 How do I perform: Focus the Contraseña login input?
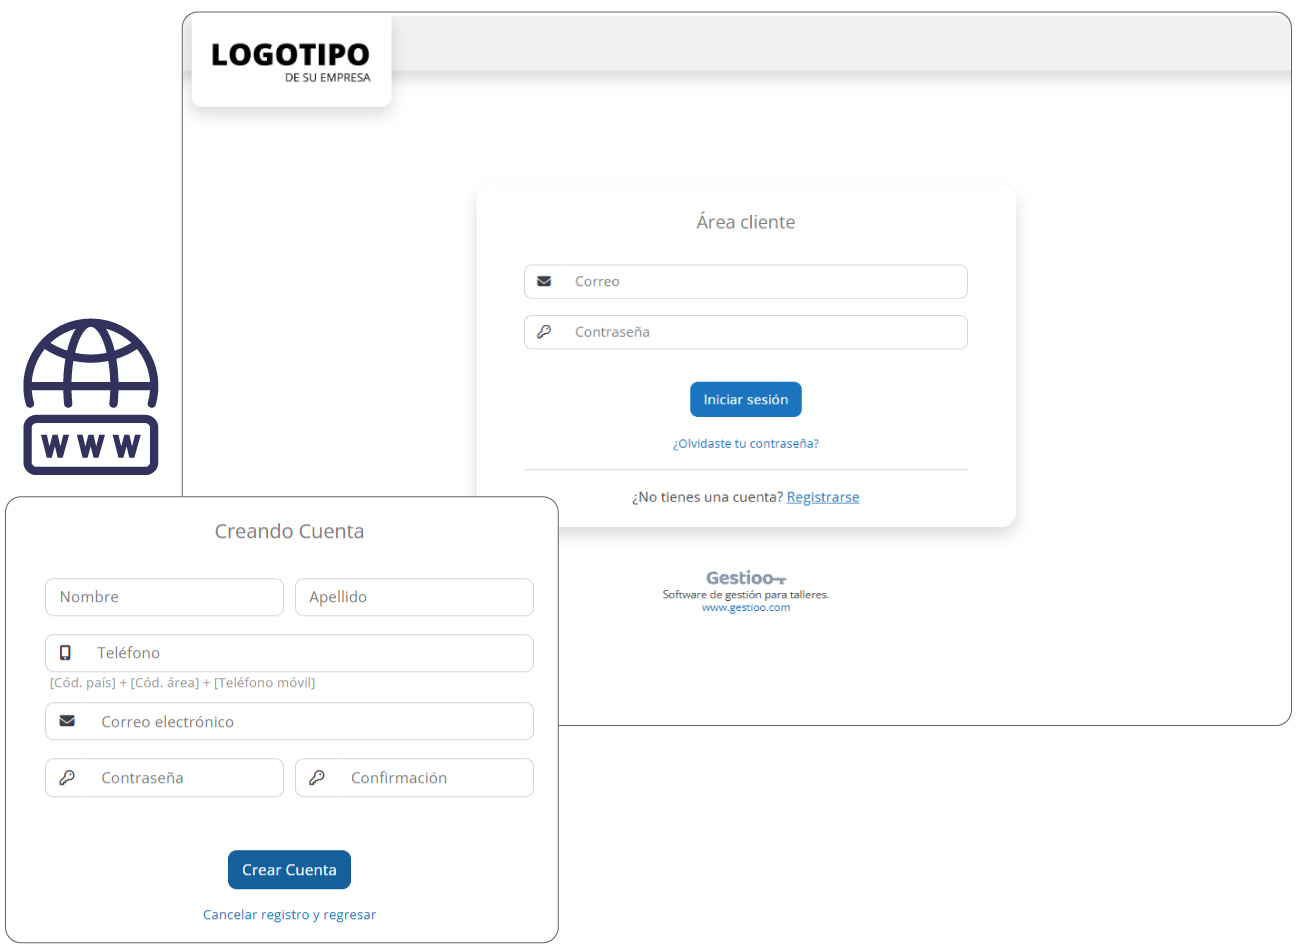point(746,332)
